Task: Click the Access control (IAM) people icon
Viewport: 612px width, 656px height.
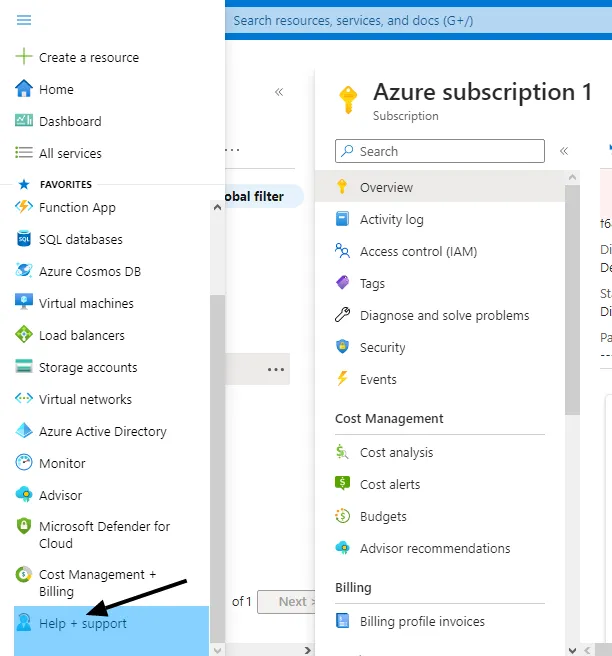Action: pyautogui.click(x=342, y=251)
